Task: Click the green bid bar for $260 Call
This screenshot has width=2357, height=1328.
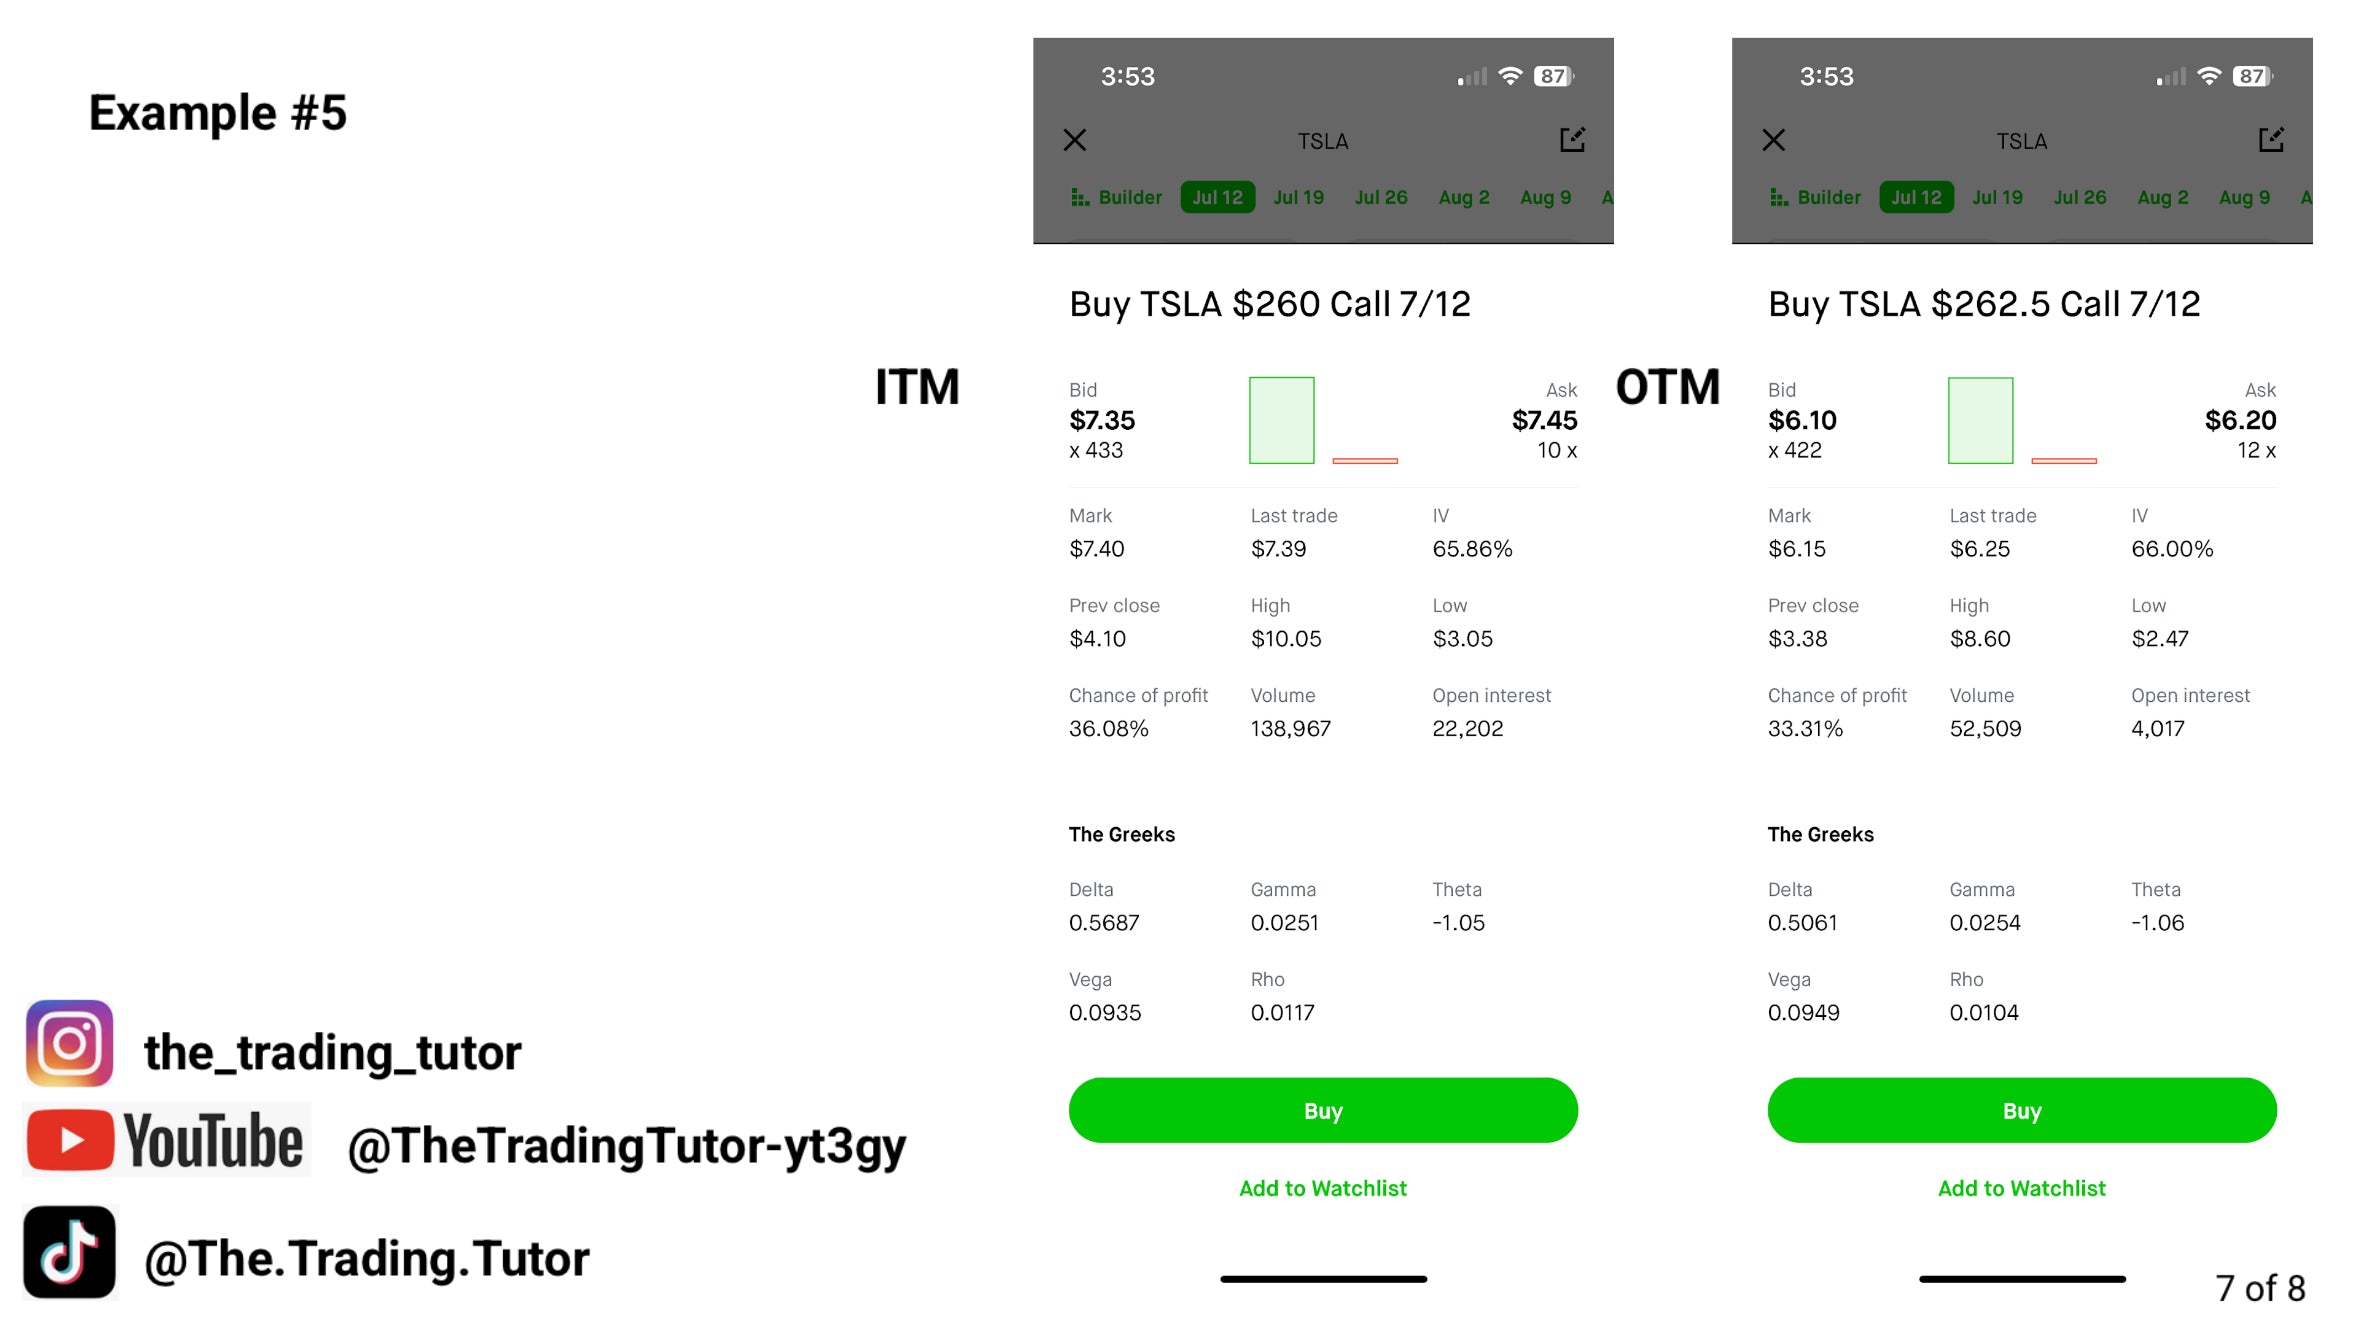Action: click(1281, 420)
